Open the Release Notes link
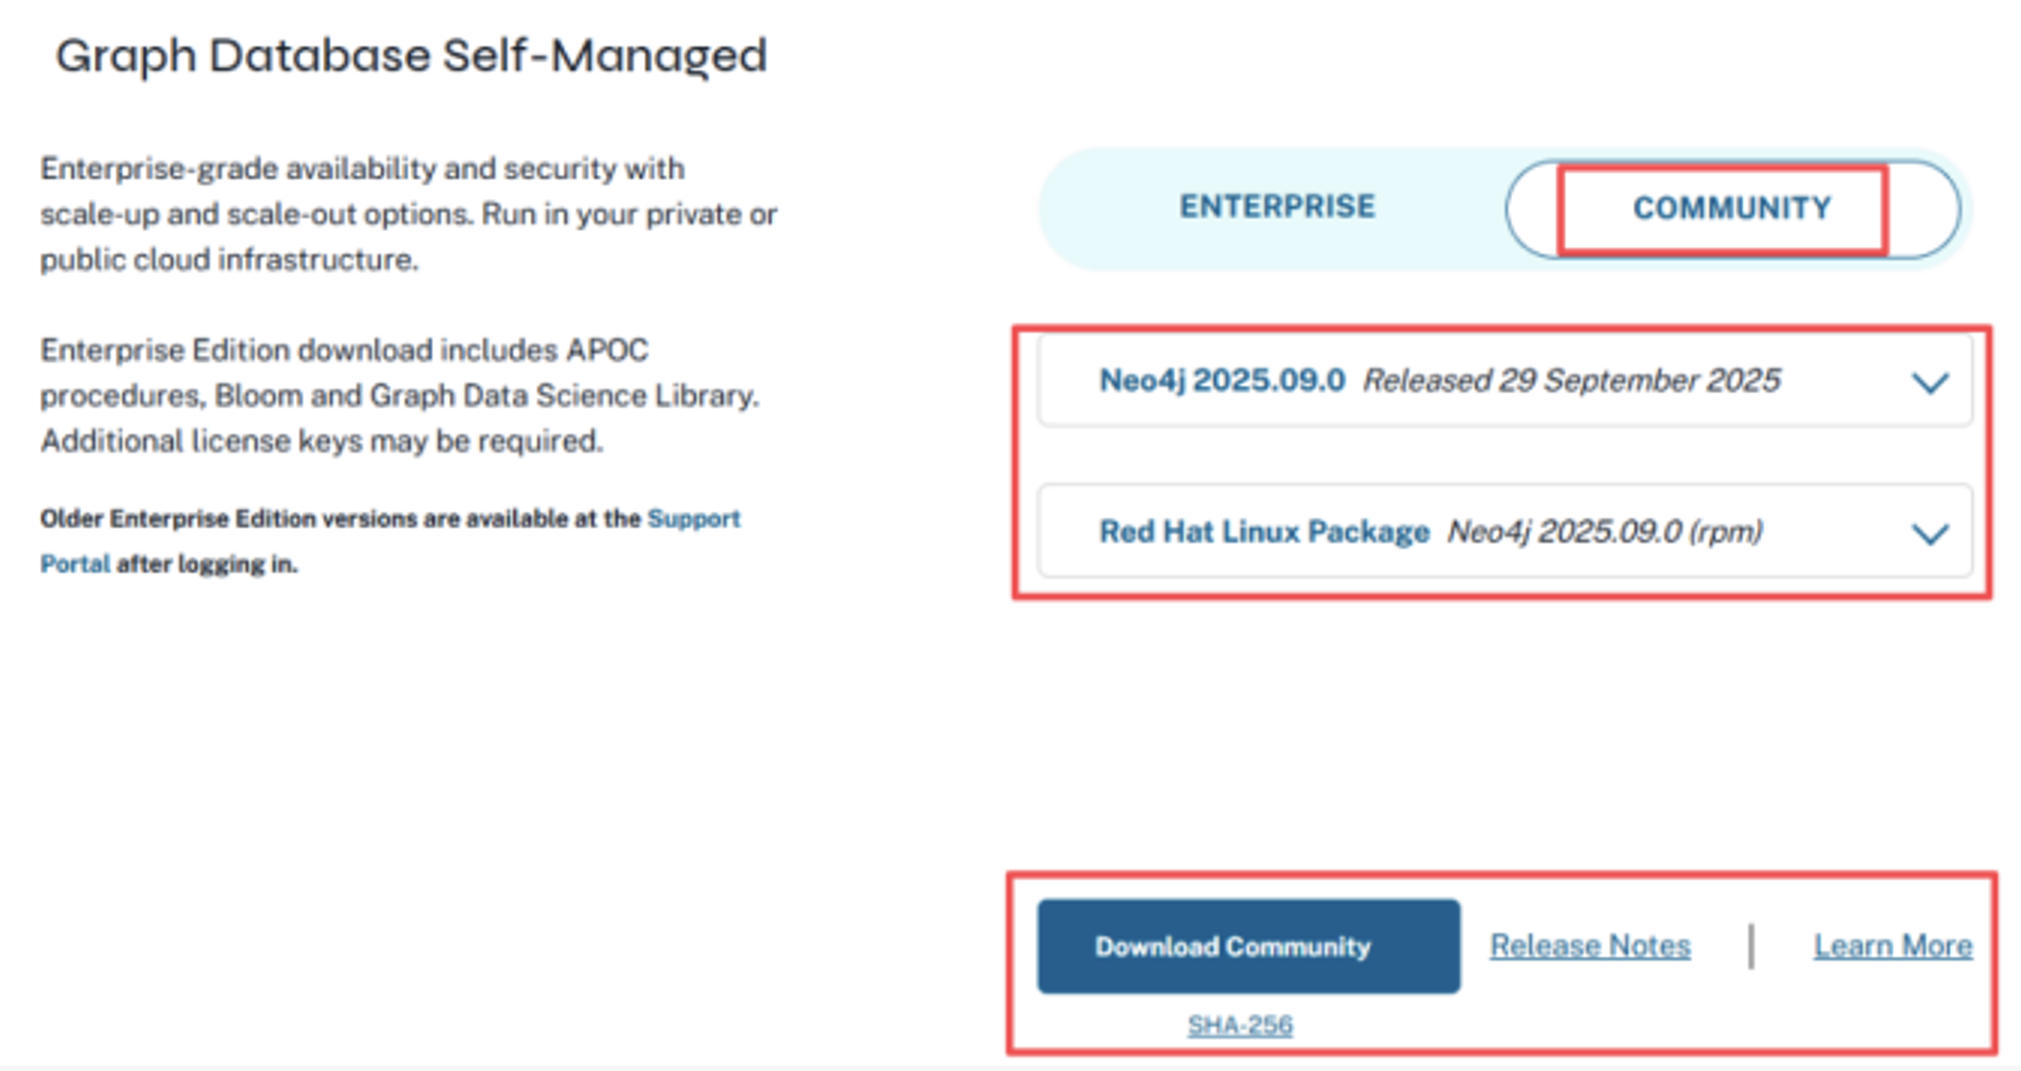 click(1590, 946)
